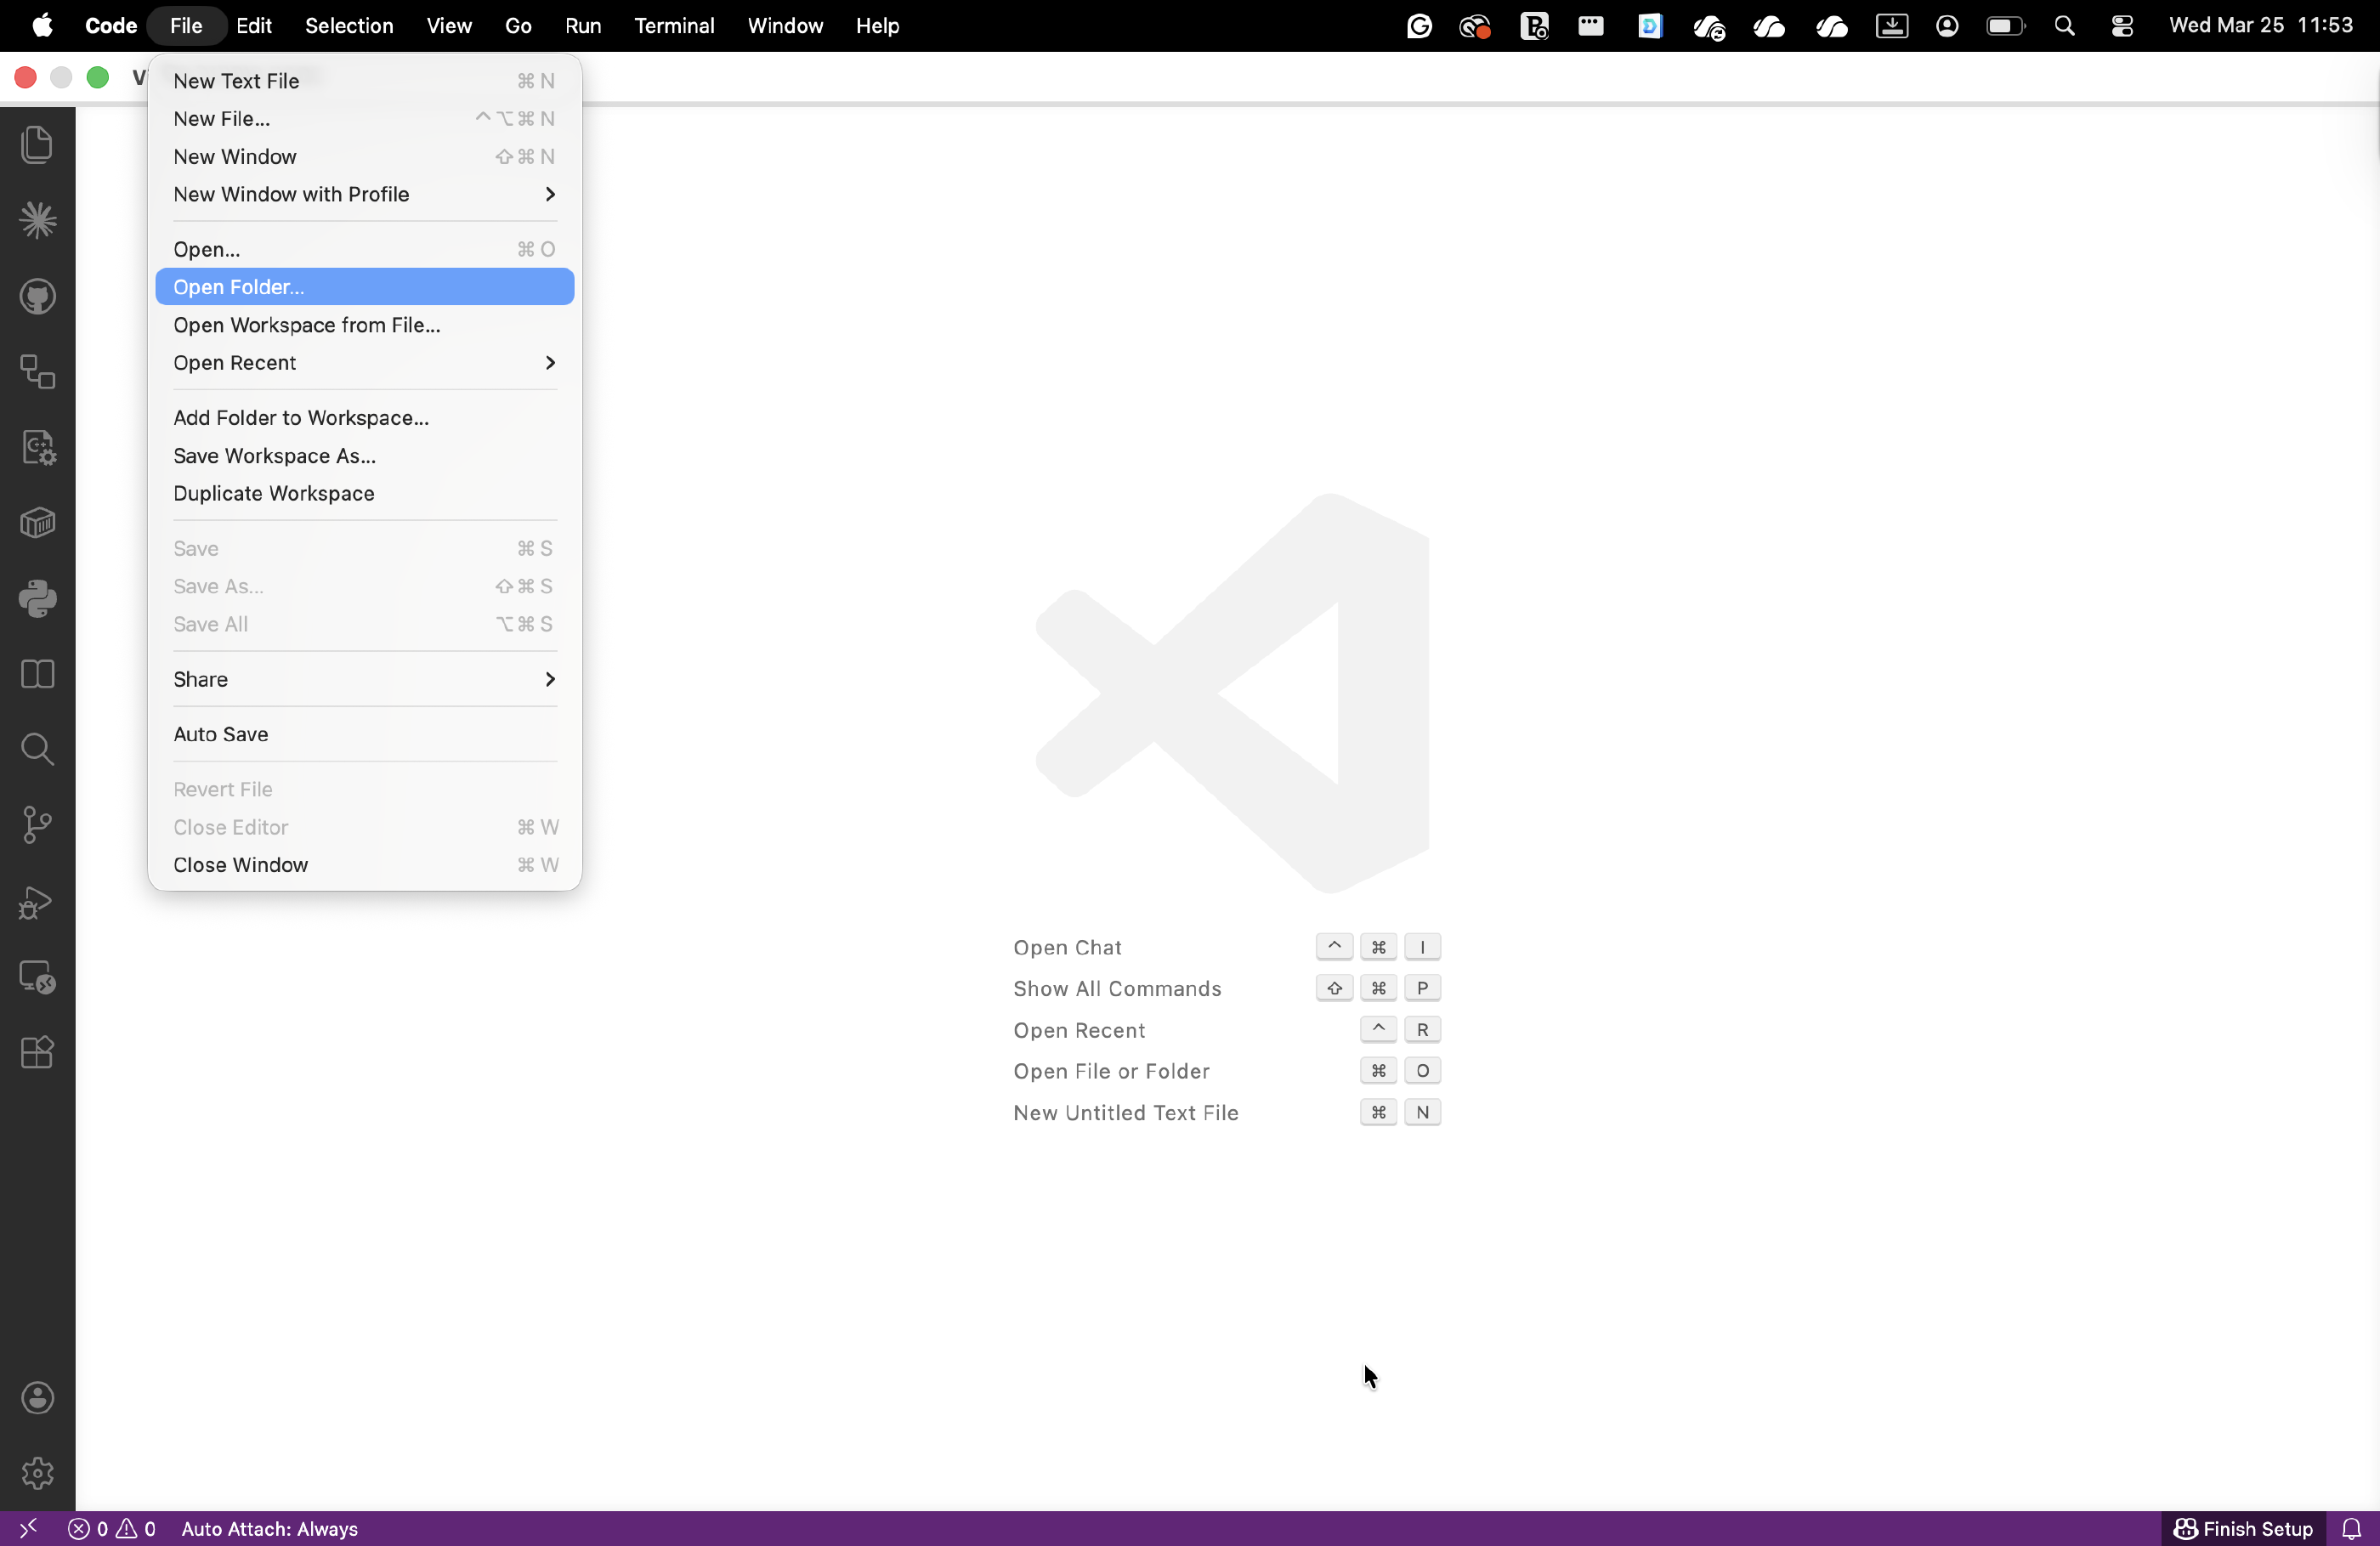The width and height of the screenshot is (2380, 1546).
Task: Toggle Auto Save in File menu
Action: (x=221, y=734)
